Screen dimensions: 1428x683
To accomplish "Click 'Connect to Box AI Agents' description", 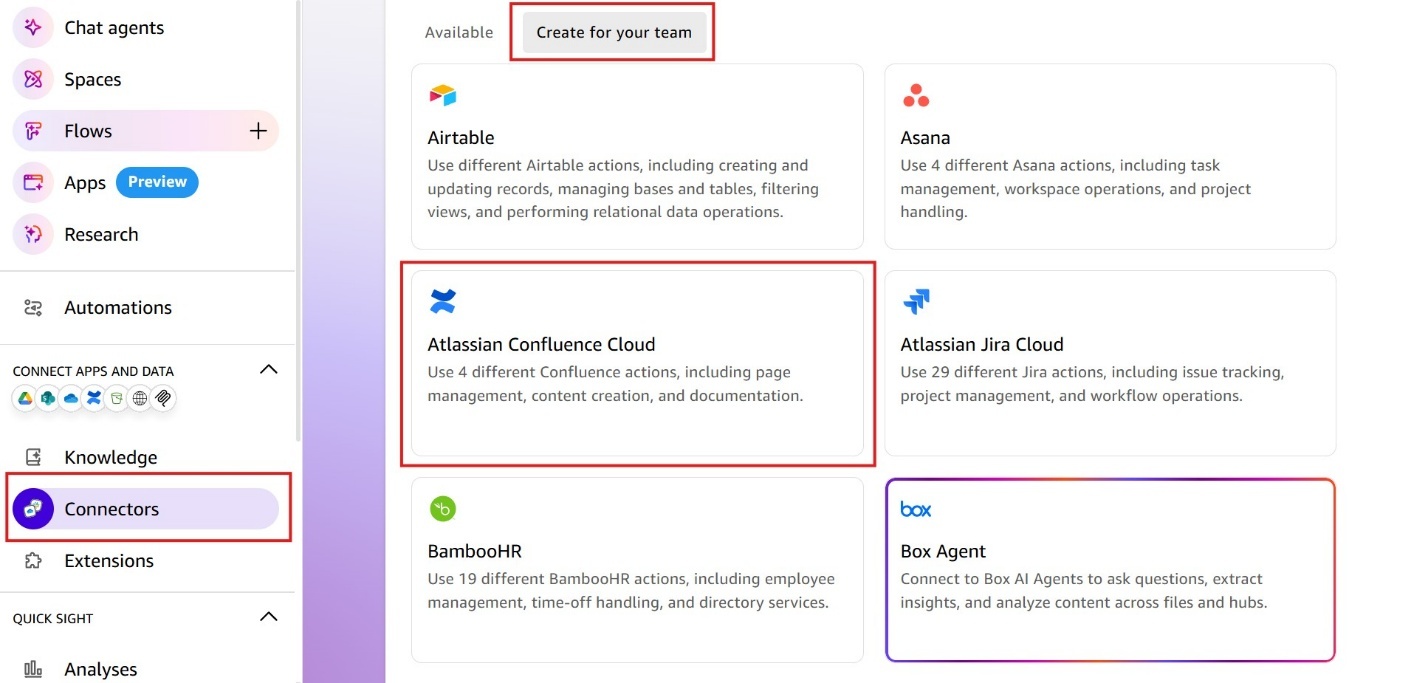I will point(1084,591).
